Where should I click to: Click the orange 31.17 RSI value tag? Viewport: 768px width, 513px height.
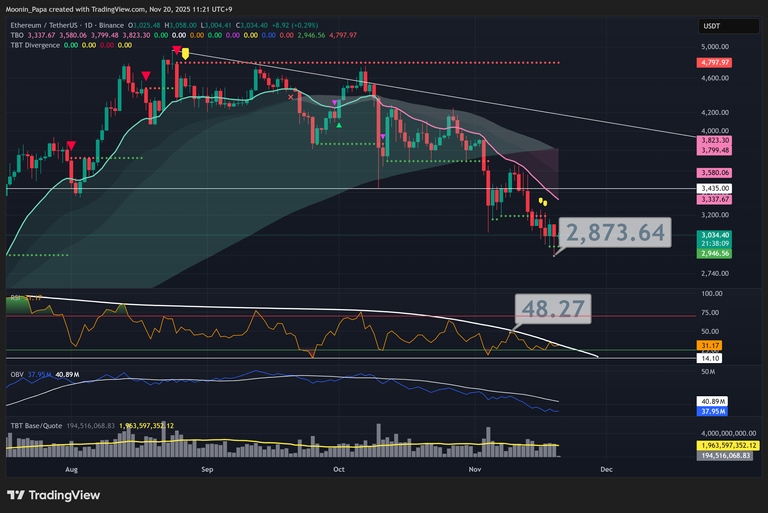coord(714,345)
